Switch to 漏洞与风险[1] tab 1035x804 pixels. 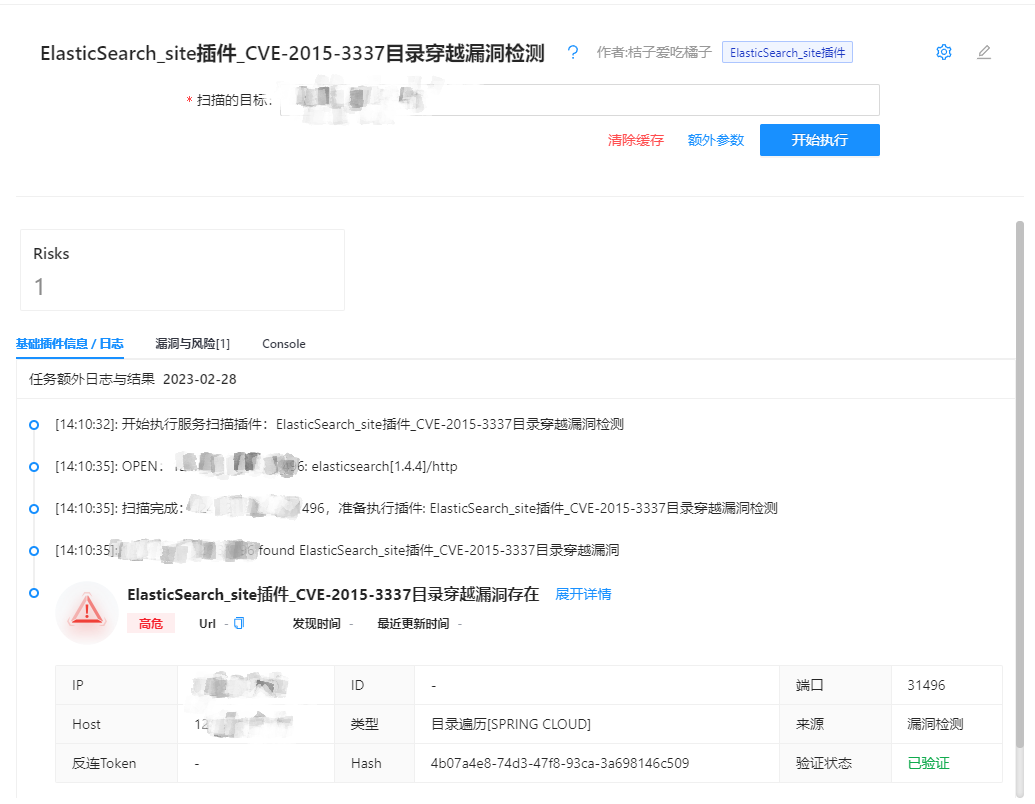(x=192, y=343)
